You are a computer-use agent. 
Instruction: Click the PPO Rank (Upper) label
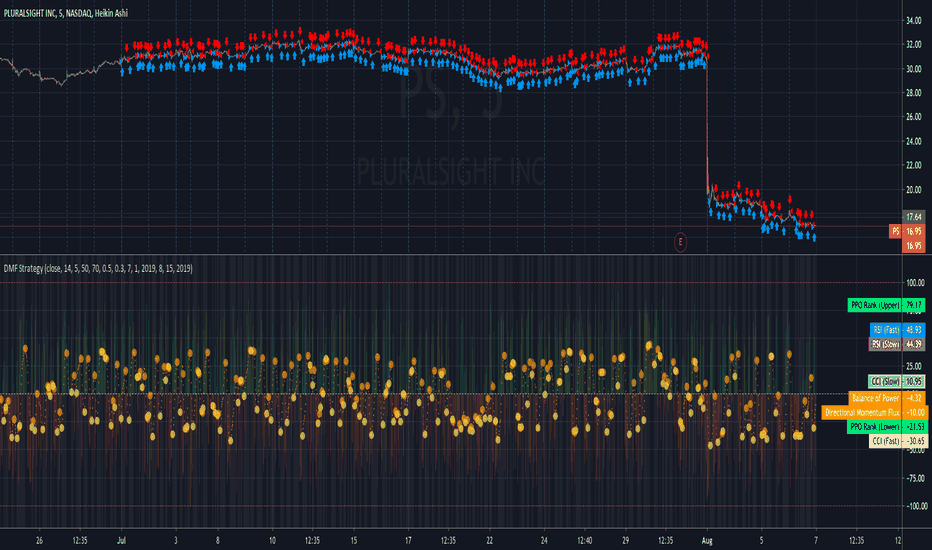(x=874, y=306)
